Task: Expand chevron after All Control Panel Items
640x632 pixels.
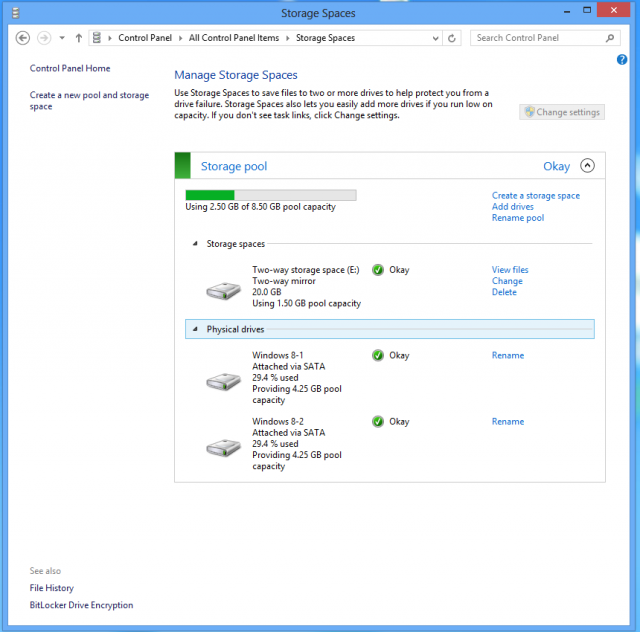Action: (x=288, y=38)
